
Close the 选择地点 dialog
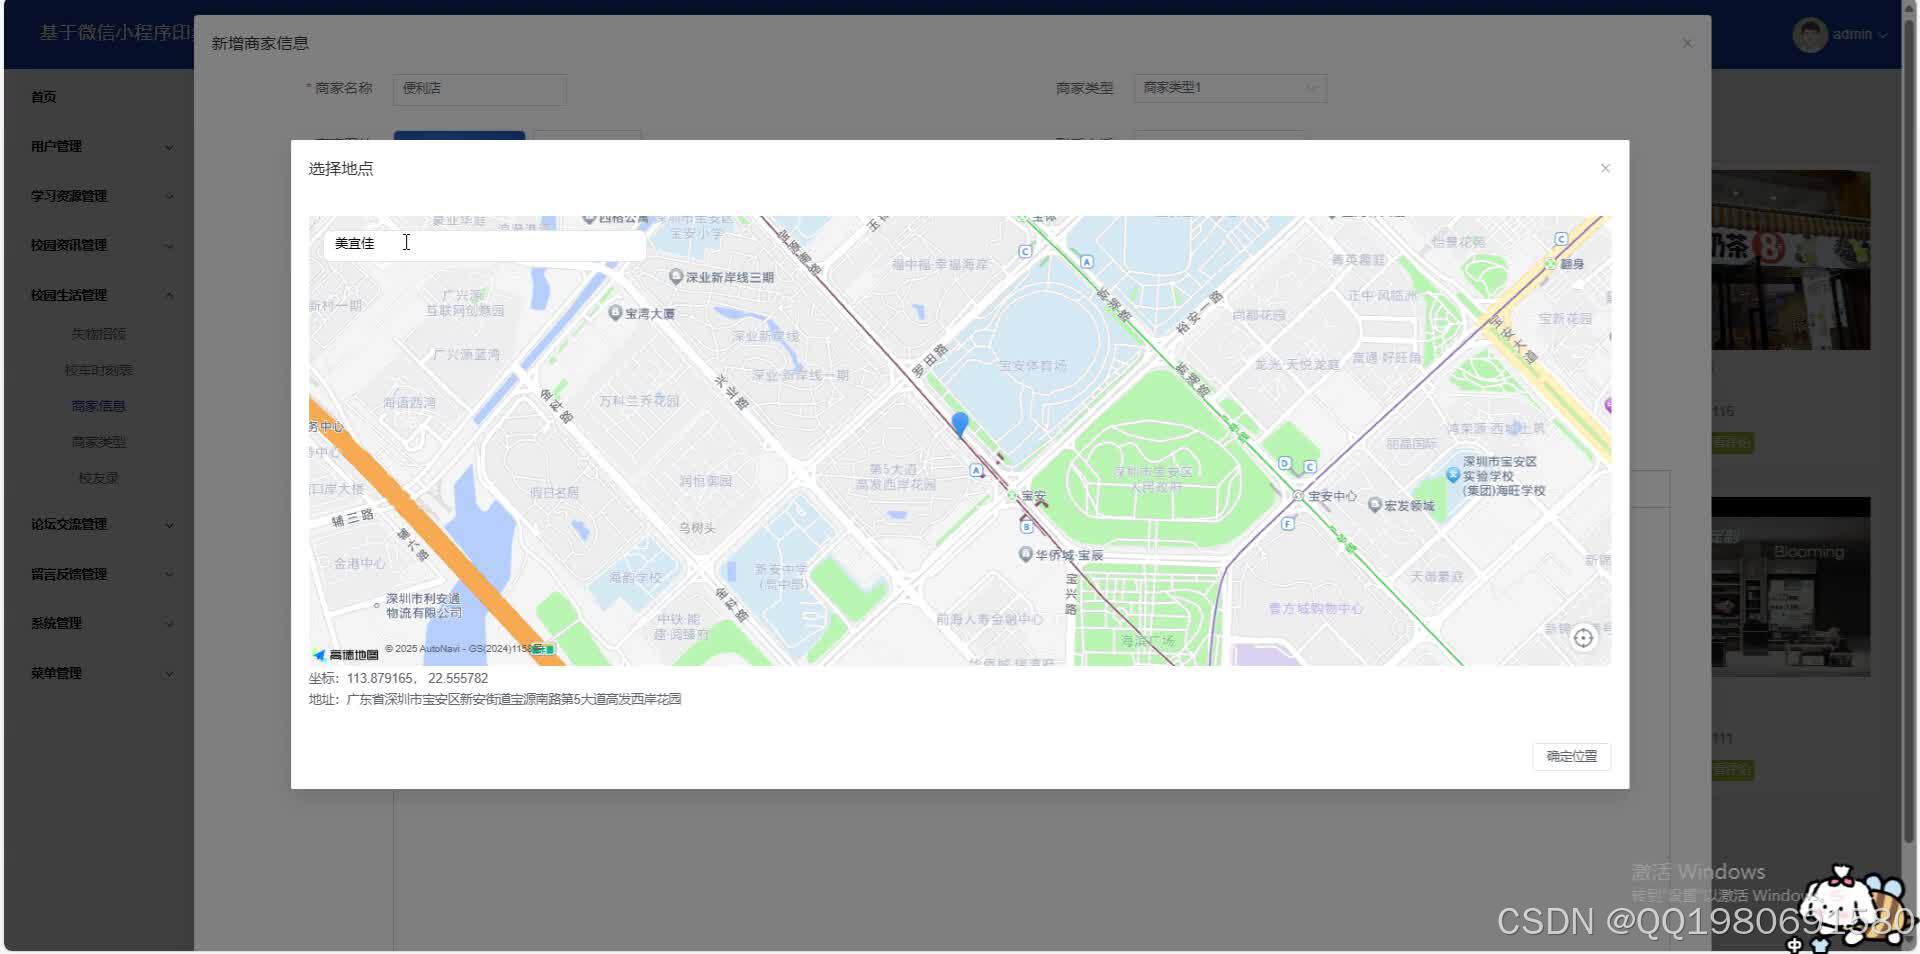click(1605, 168)
